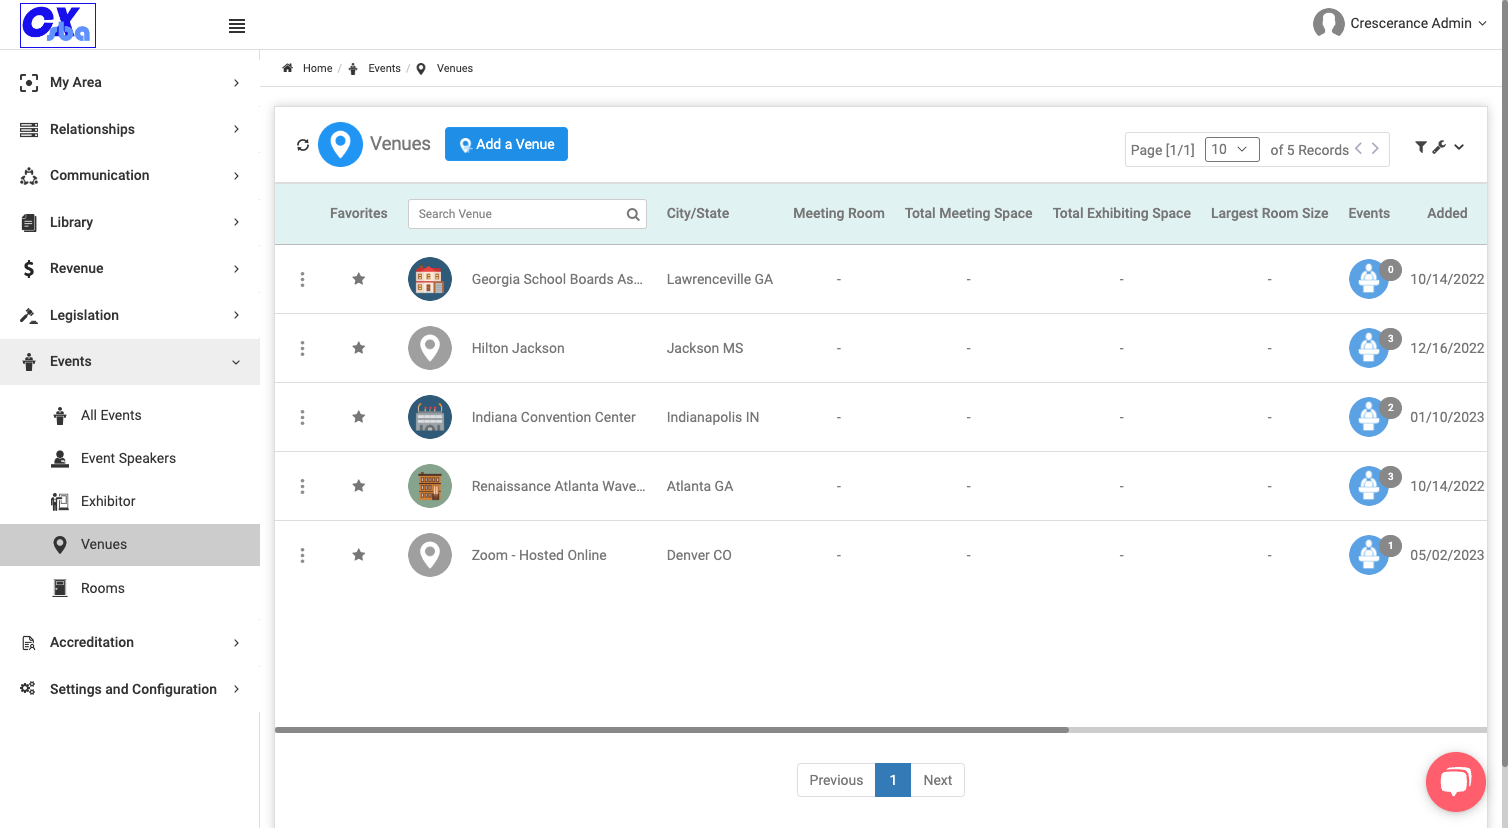The height and width of the screenshot is (828, 1508).
Task: Open row actions for Zoom - Hosted Online
Action: [x=302, y=555]
